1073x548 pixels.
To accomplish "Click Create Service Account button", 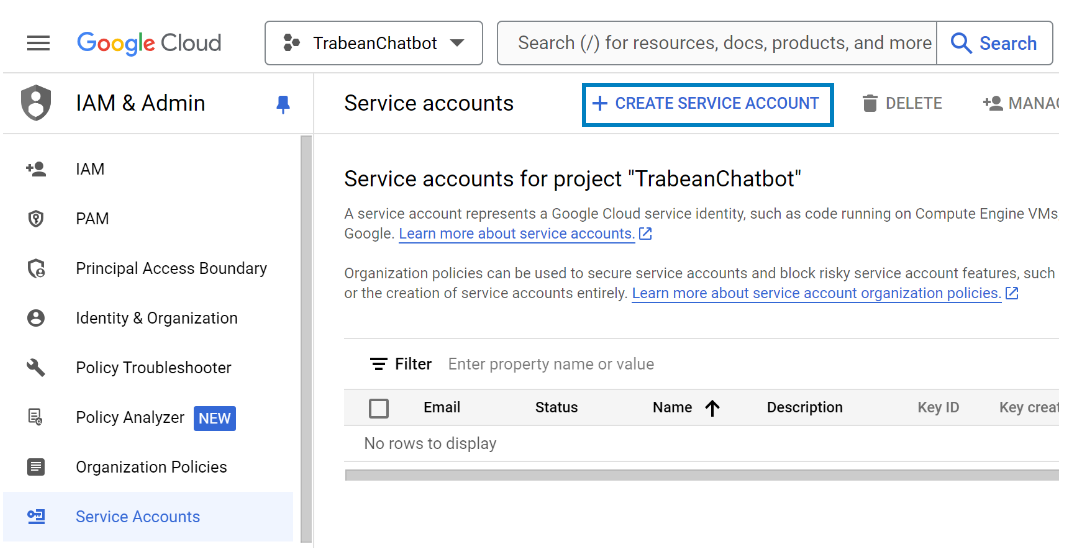I will (x=708, y=105).
